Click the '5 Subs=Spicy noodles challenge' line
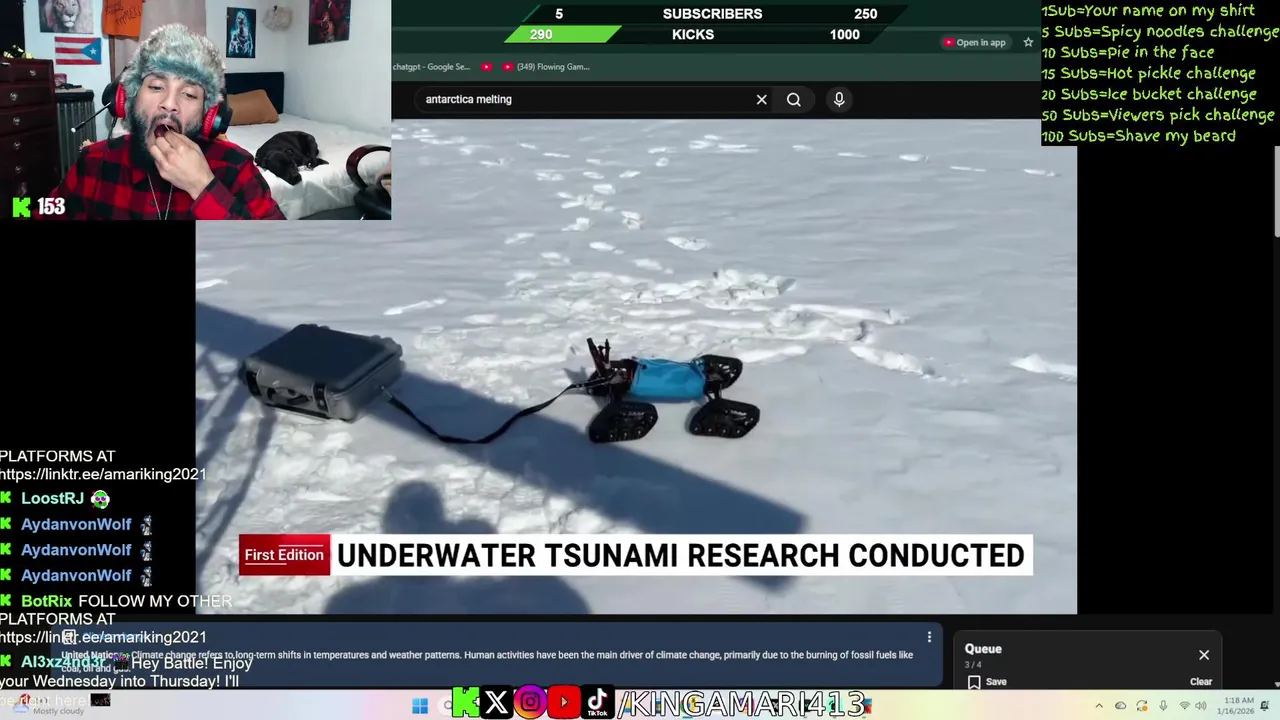This screenshot has width=1280, height=720. 1160,32
